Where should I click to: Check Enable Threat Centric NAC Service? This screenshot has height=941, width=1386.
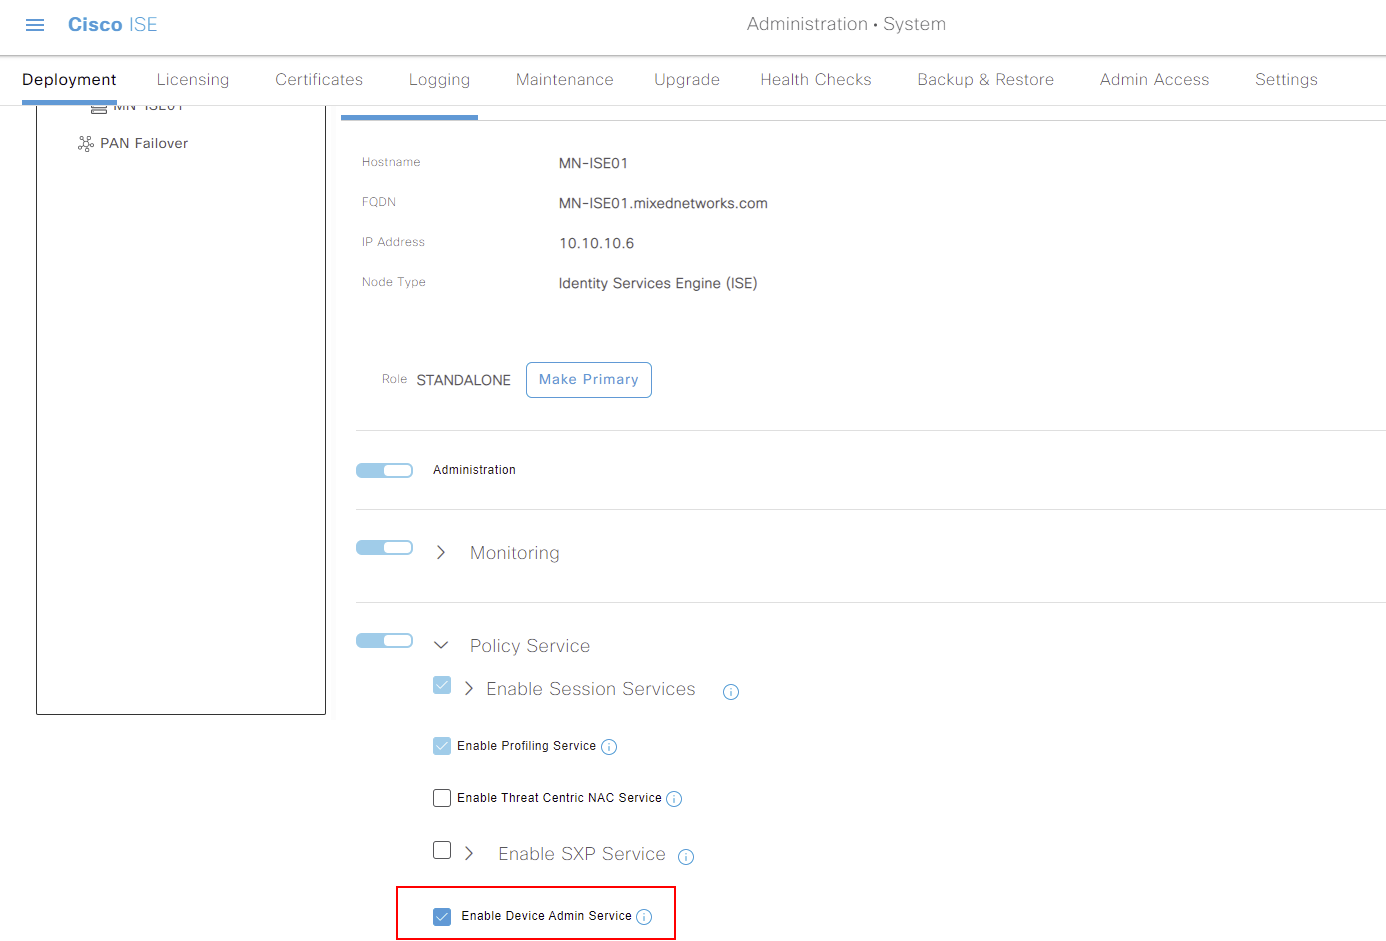[442, 798]
